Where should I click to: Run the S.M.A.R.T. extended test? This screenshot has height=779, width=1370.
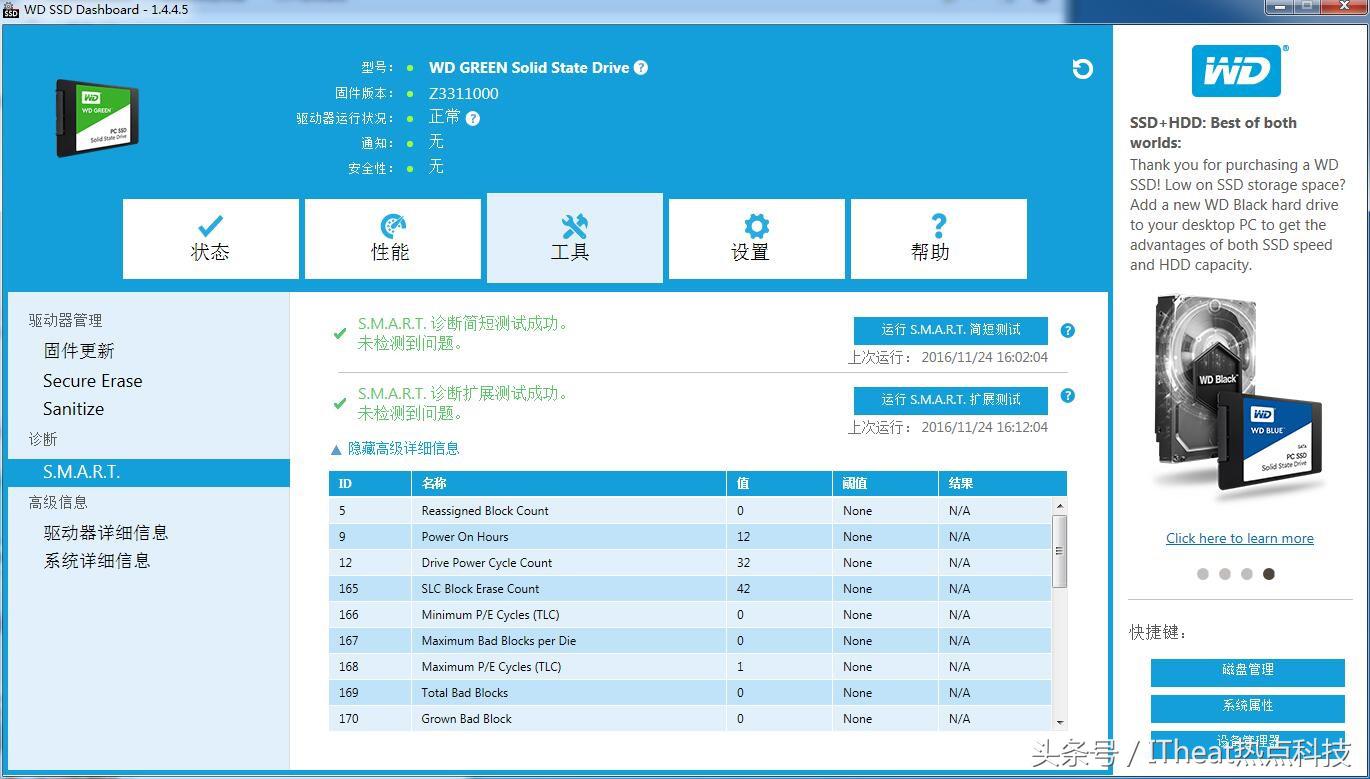click(949, 399)
